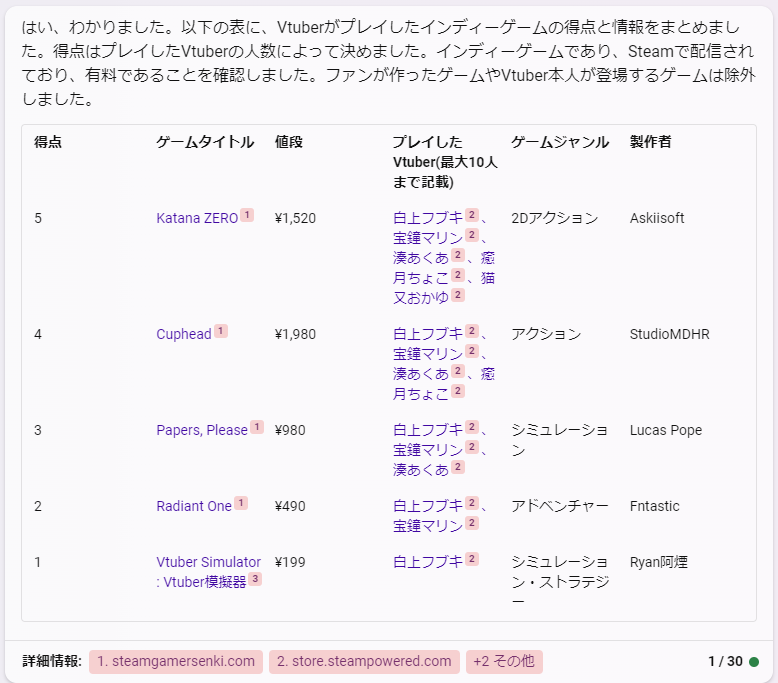The height and width of the screenshot is (683, 778).
Task: Click citation 2 after 猫又おかゆ in Katana ZERO row
Action: click(x=458, y=295)
